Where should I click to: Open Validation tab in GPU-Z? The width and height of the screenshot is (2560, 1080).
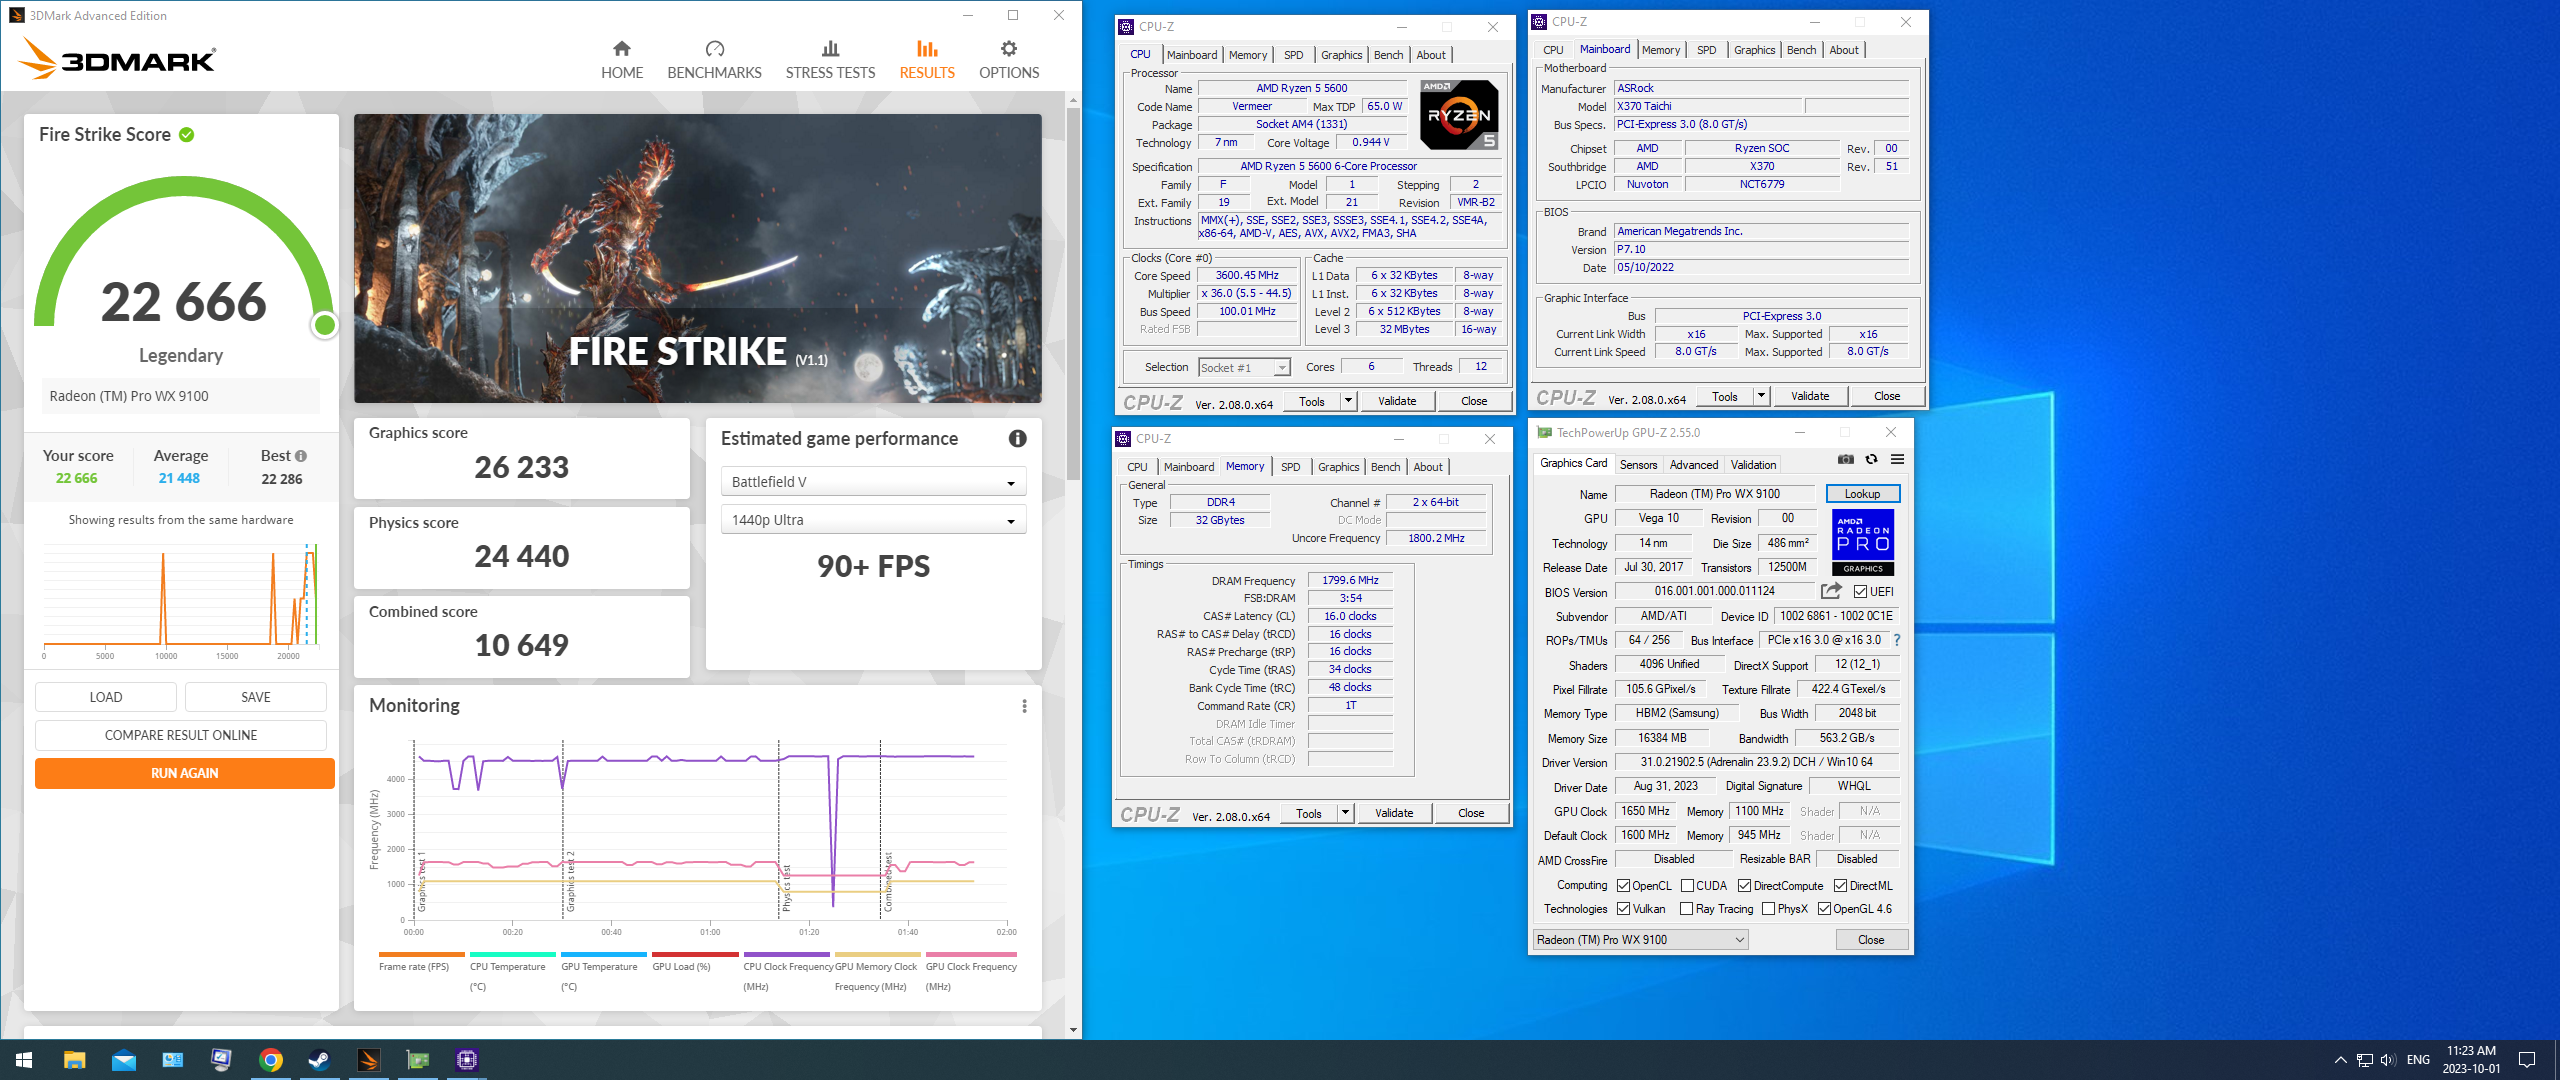tap(1753, 465)
